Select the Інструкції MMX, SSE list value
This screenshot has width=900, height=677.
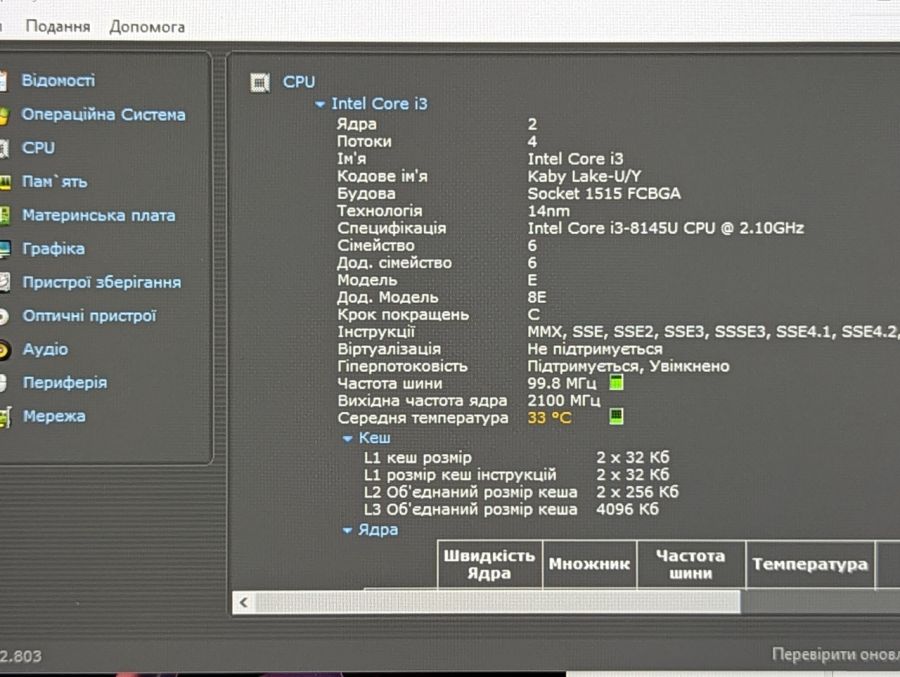click(x=713, y=331)
